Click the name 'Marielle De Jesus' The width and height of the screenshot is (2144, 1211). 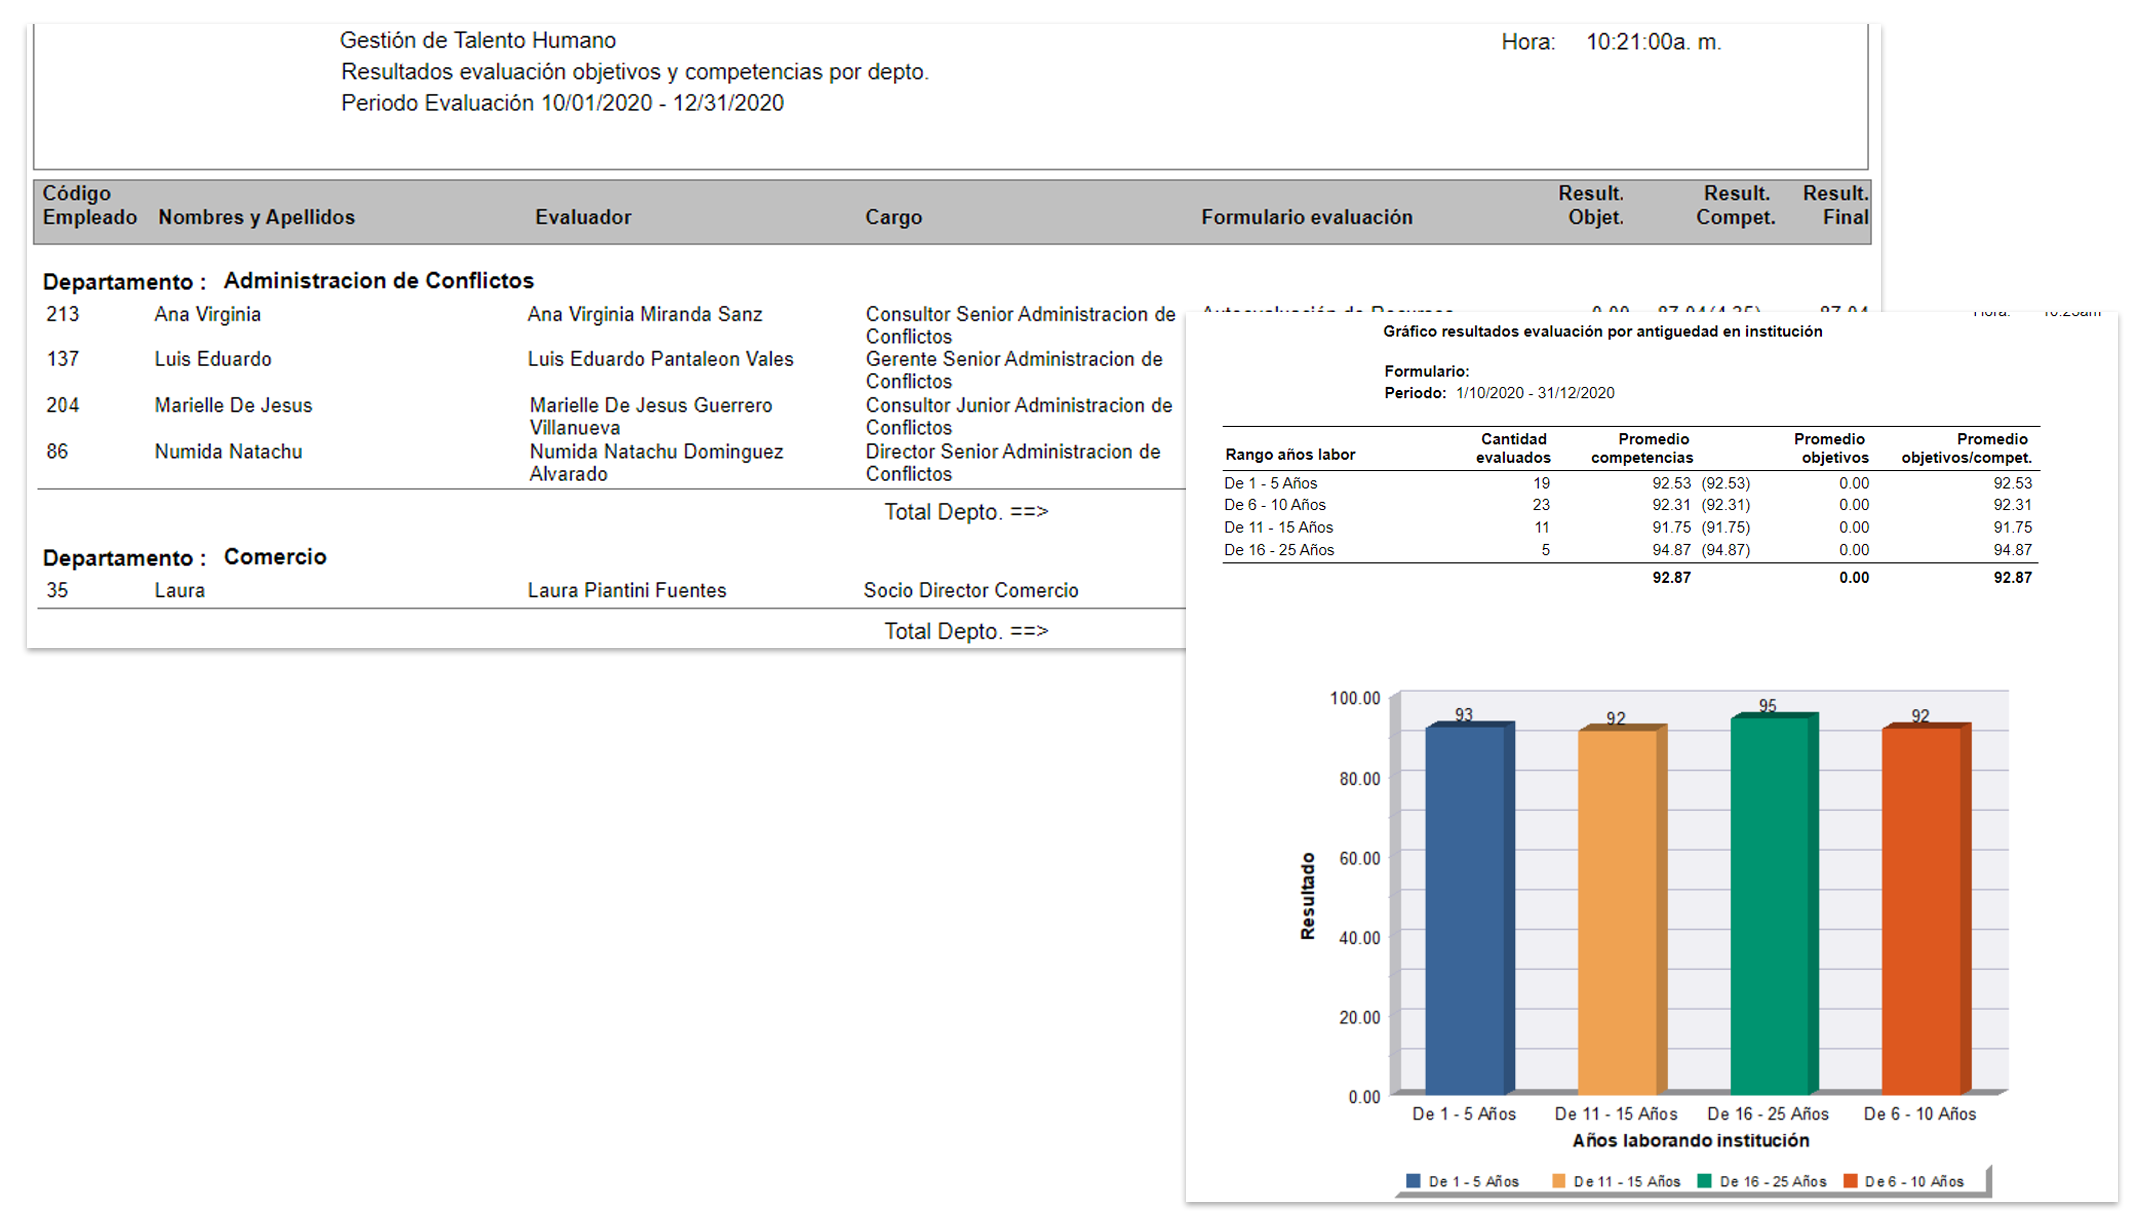tap(233, 405)
